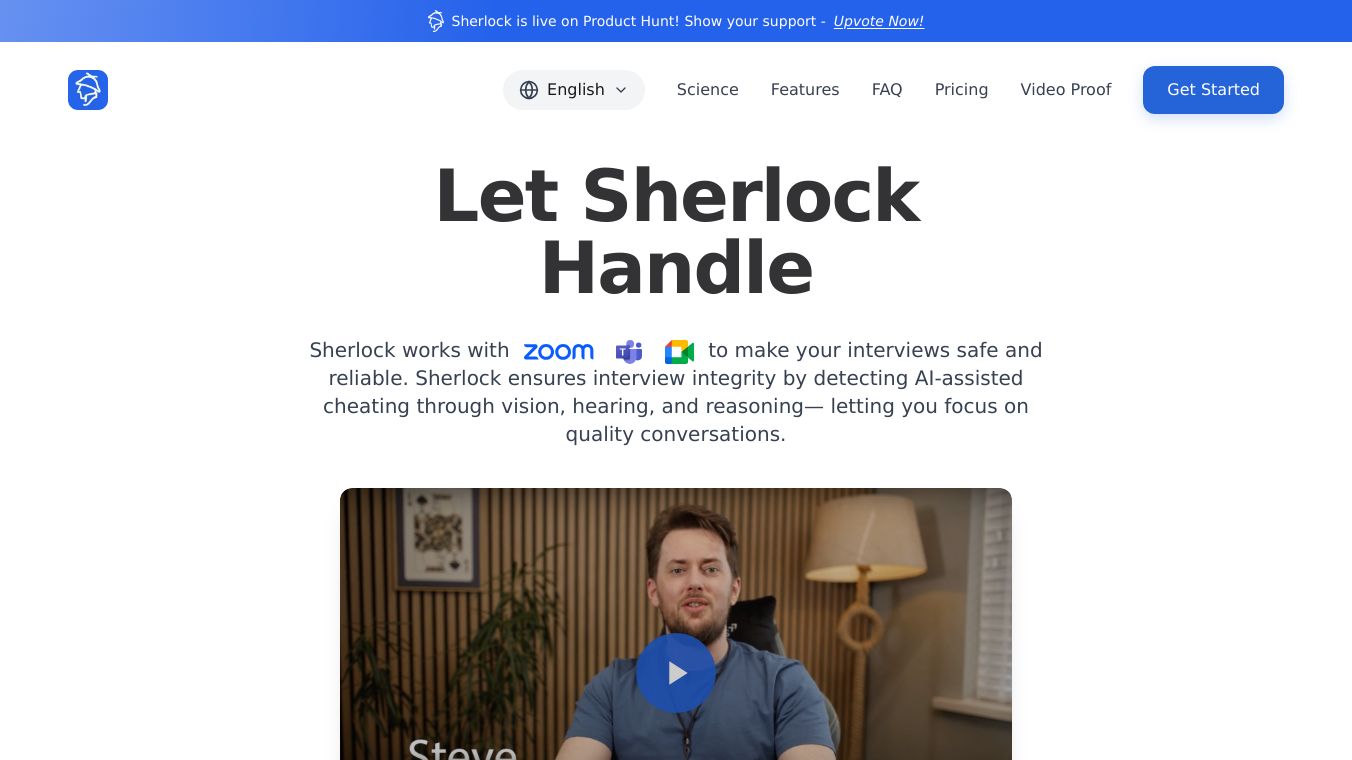This screenshot has height=760, width=1352.
Task: Click the Sherlock description paragraph
Action: [x=676, y=392]
